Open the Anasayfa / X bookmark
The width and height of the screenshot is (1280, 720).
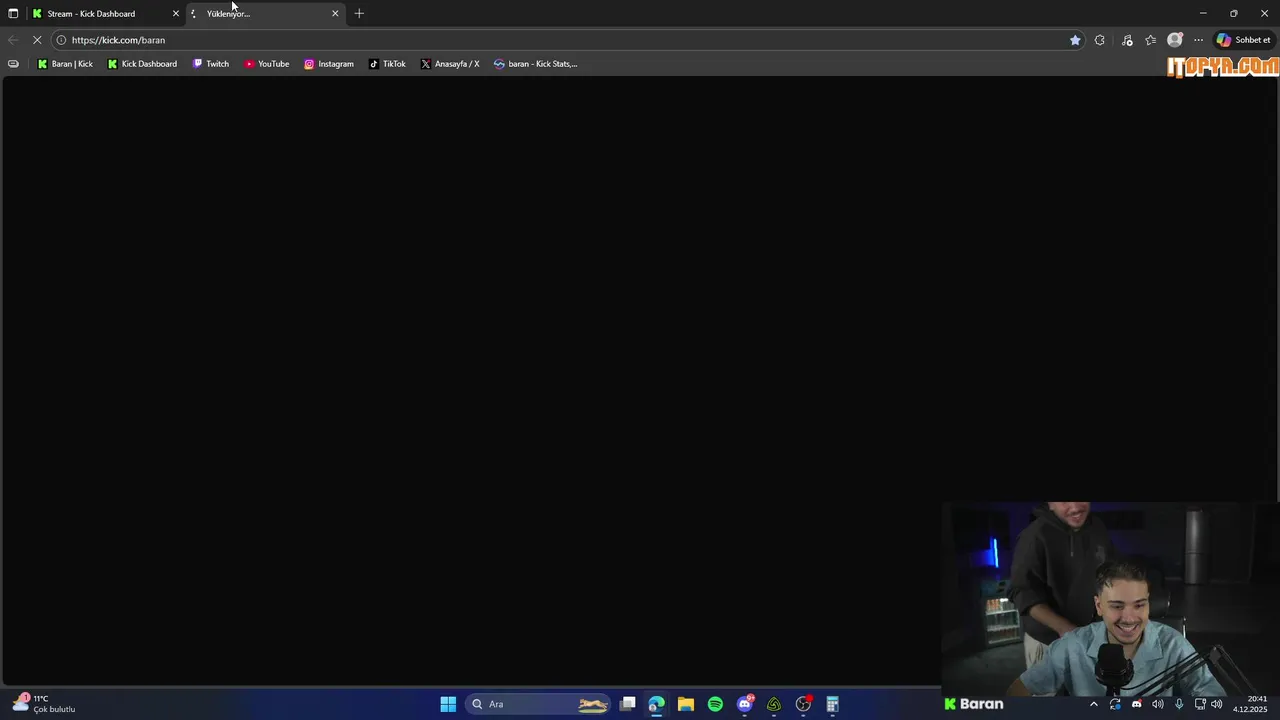click(x=450, y=64)
